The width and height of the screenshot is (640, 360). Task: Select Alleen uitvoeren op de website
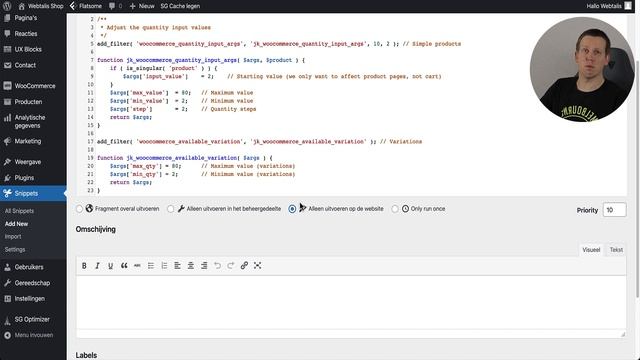pyautogui.click(x=292, y=209)
